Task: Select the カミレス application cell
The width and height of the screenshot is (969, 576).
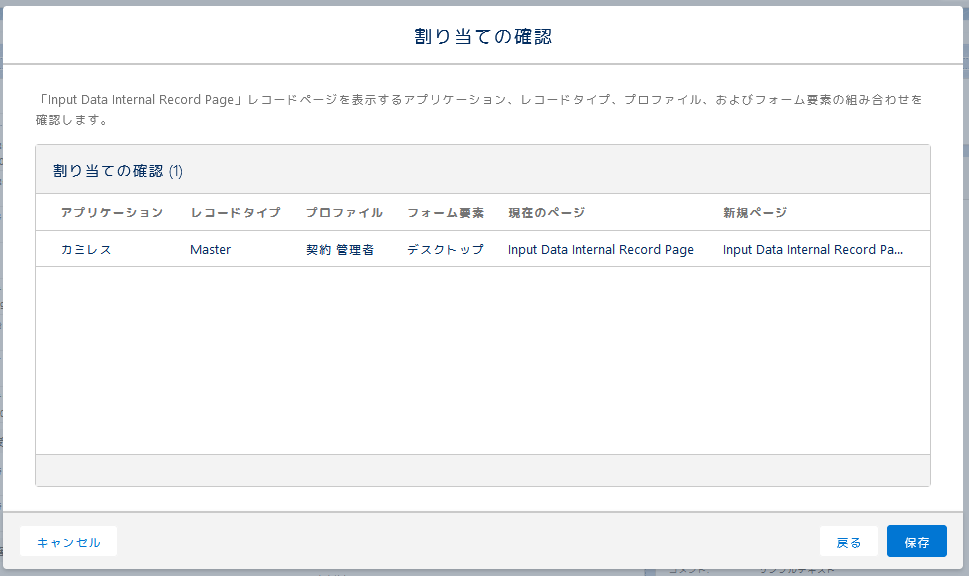Action: click(x=86, y=250)
